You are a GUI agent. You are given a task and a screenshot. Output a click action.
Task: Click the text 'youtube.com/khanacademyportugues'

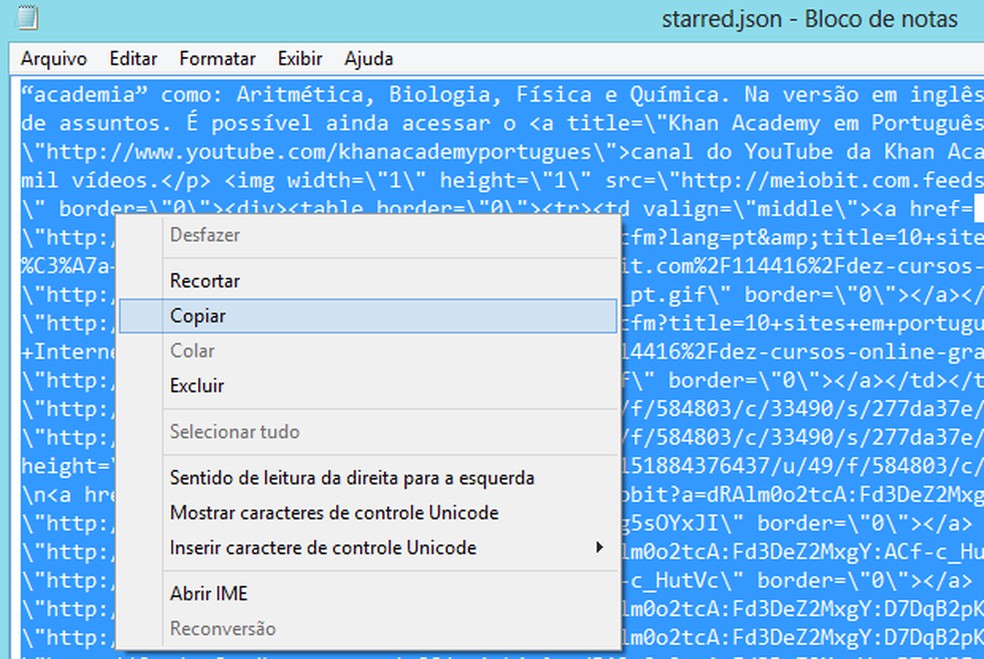388,152
